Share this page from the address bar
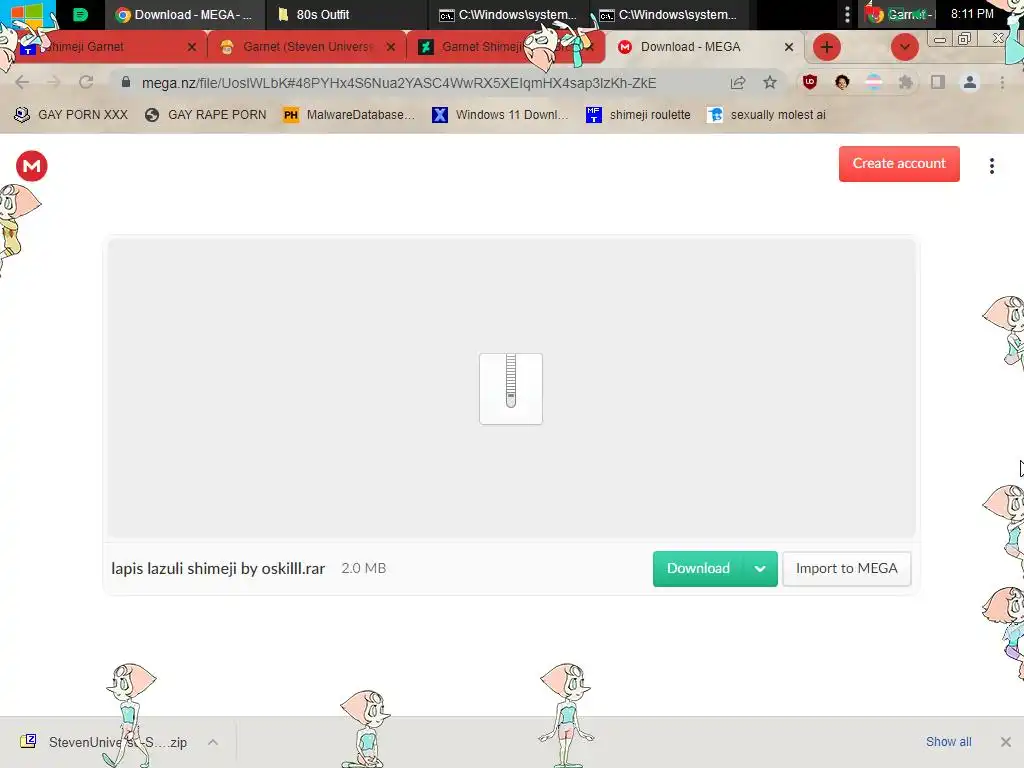This screenshot has width=1024, height=768. point(738,82)
